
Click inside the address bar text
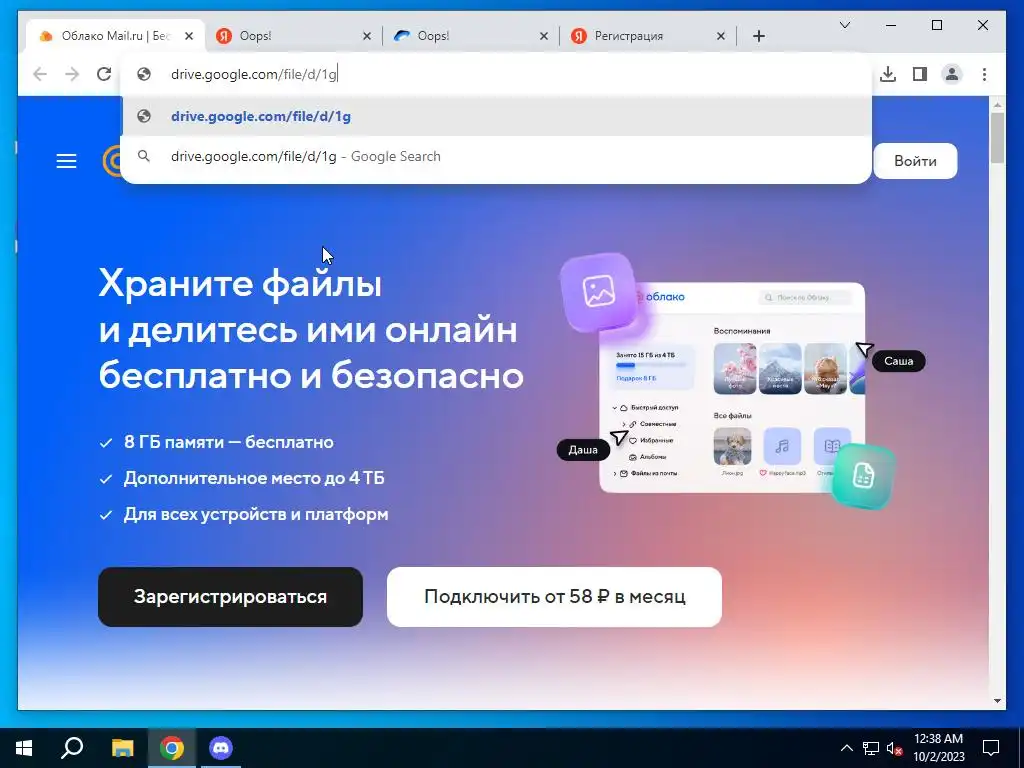point(253,74)
